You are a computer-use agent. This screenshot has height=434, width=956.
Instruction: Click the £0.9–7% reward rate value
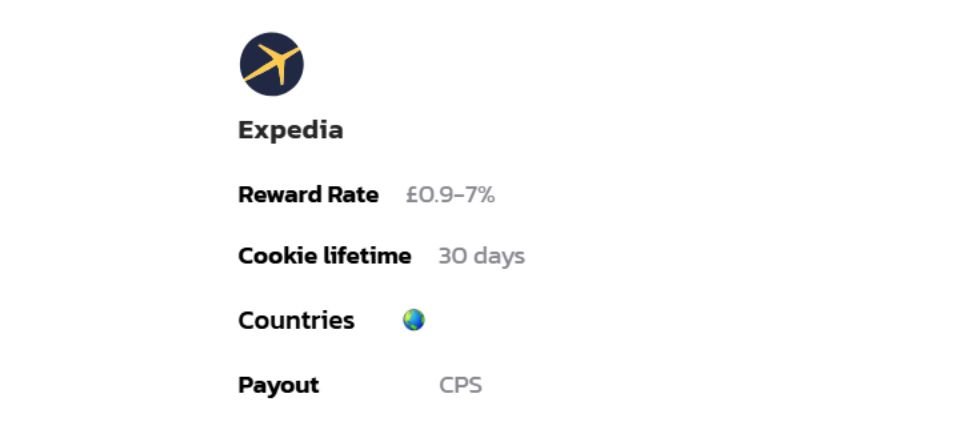[x=450, y=195]
